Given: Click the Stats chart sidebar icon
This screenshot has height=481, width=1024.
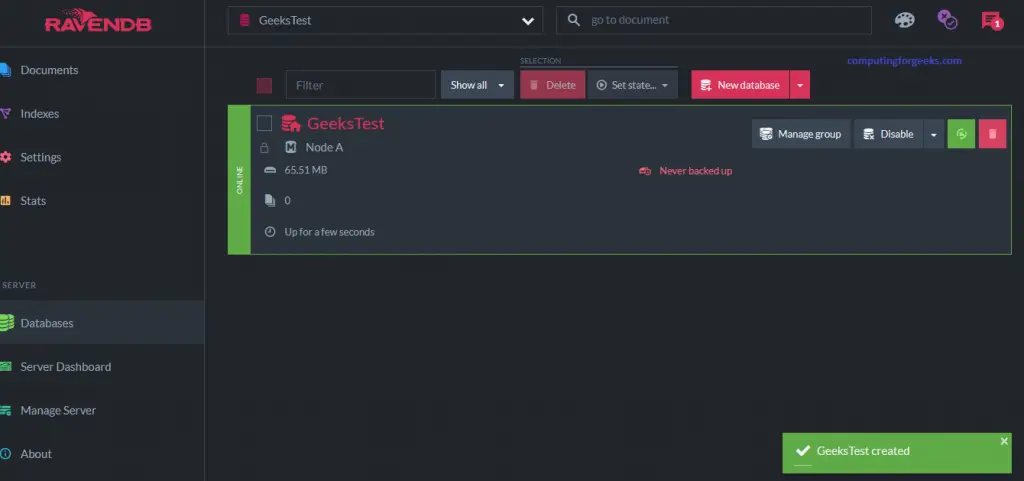Looking at the screenshot, I should pos(5,201).
